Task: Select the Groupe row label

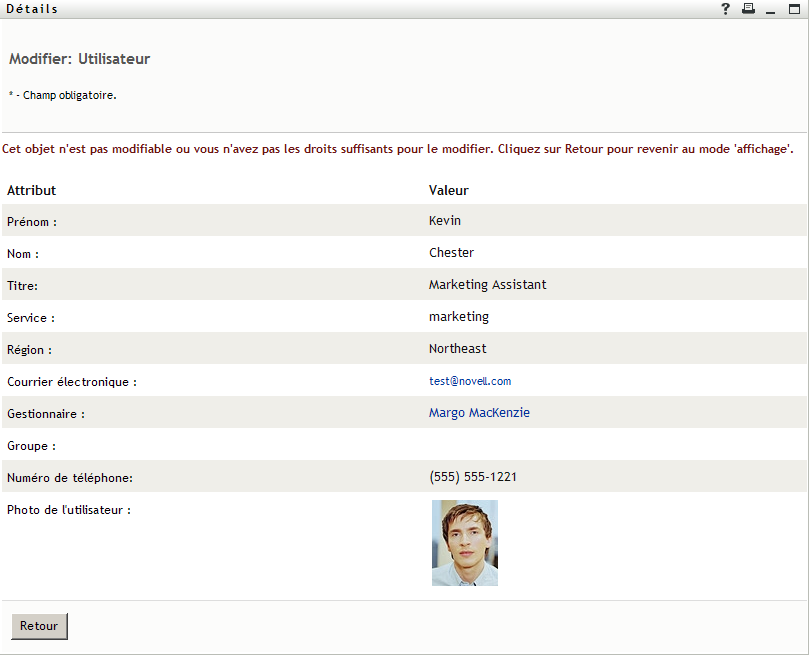Action: click(31, 446)
